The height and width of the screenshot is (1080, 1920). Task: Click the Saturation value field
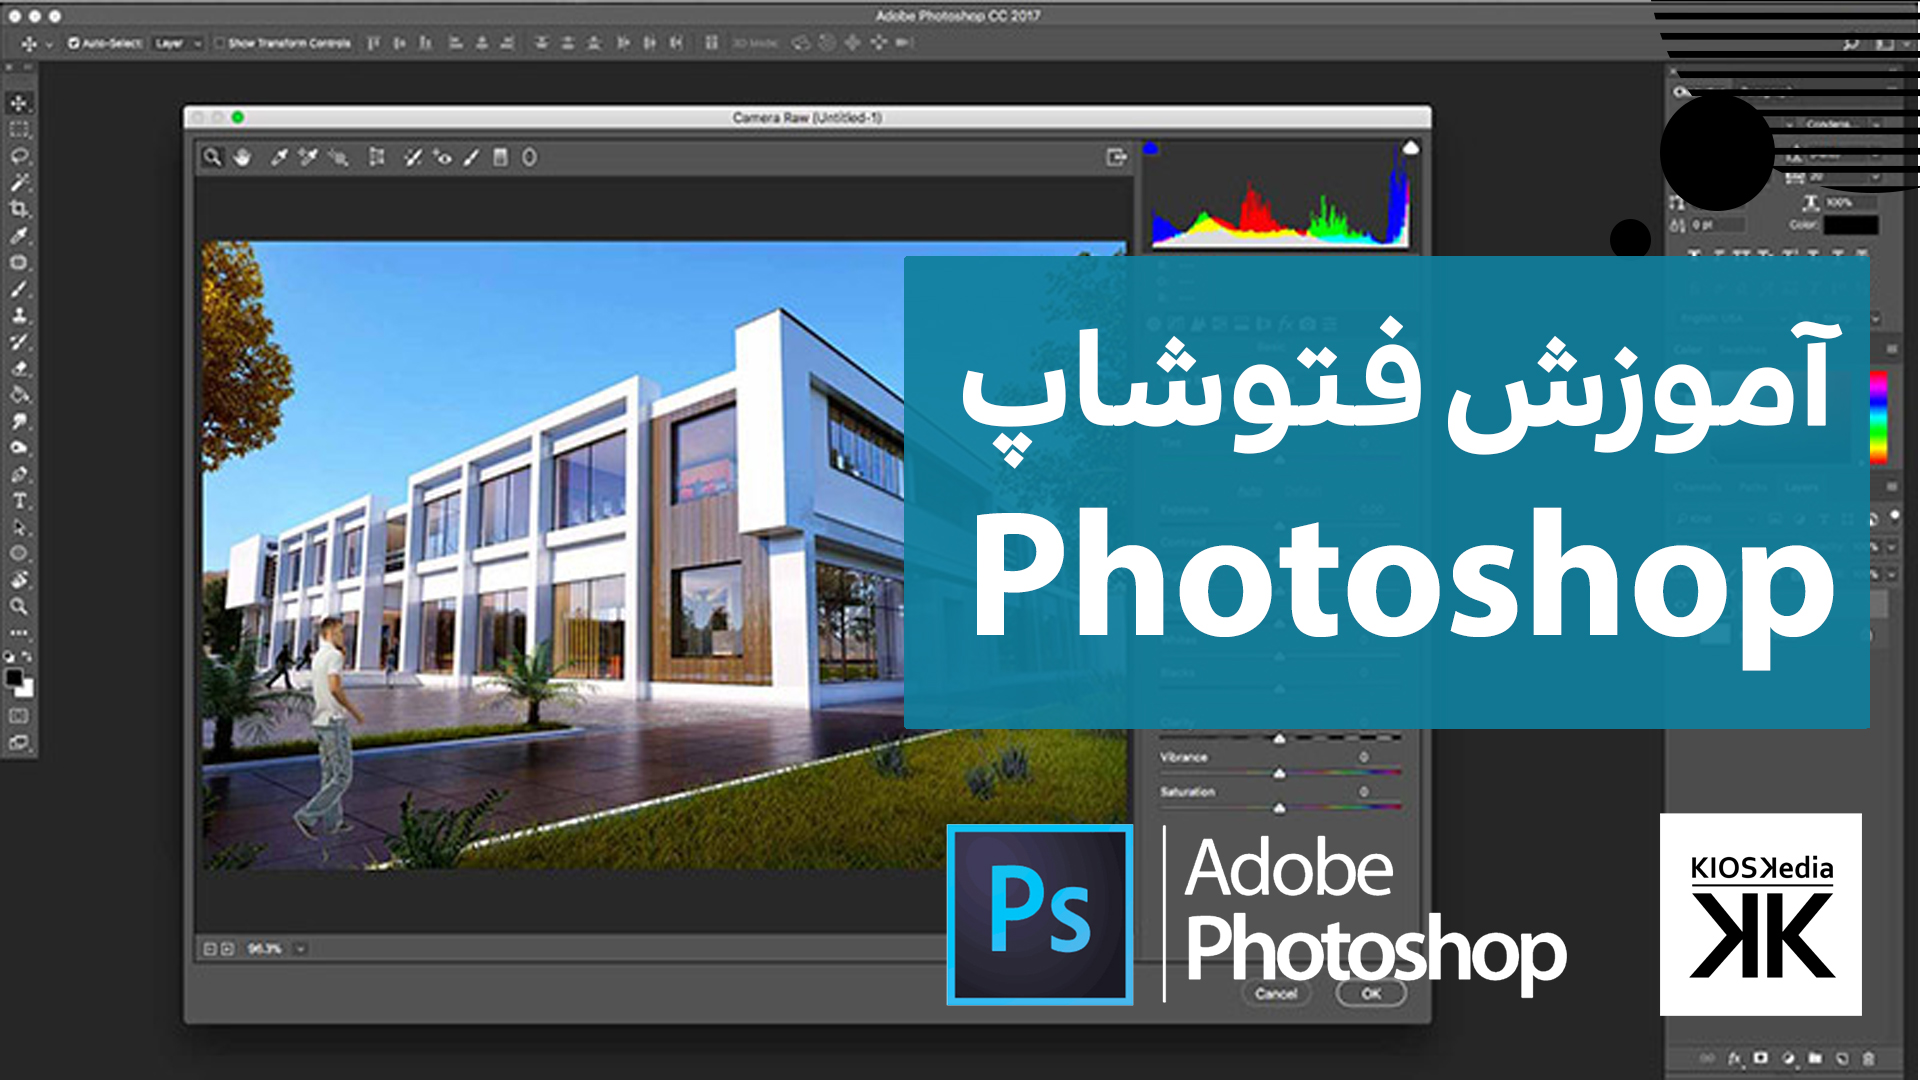click(1363, 791)
